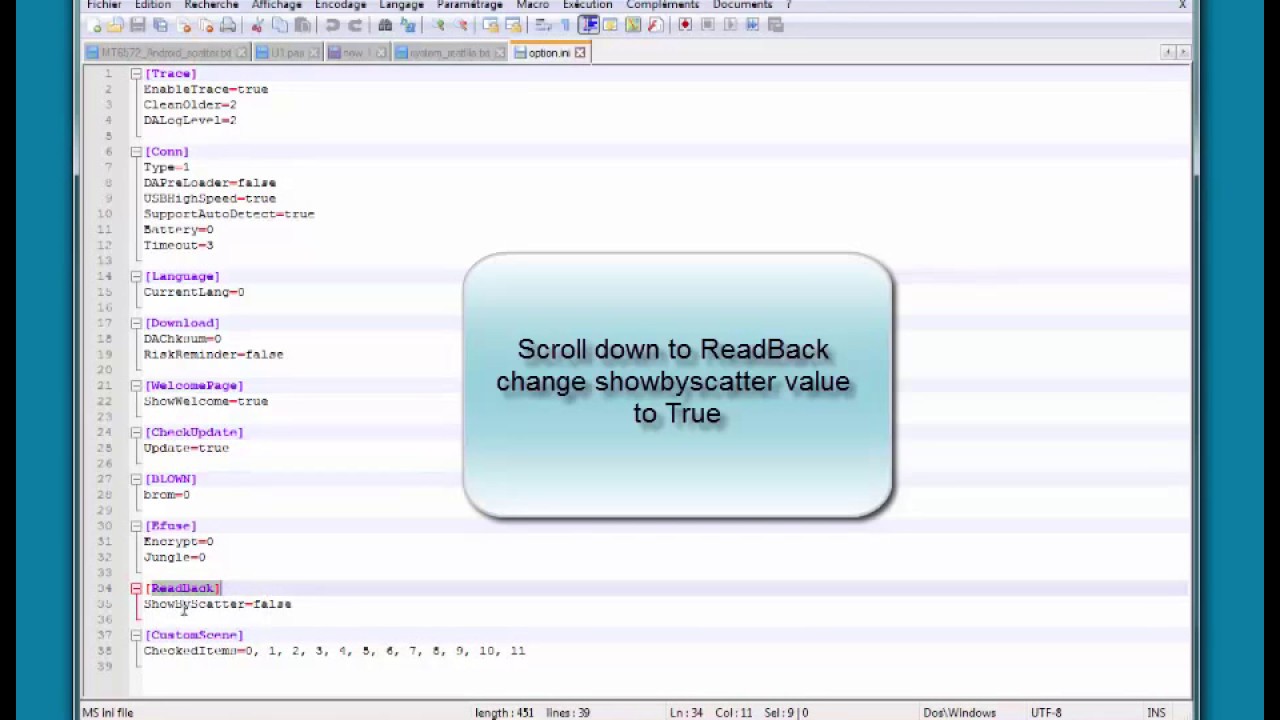
Task: Click the Copy toolbar icon
Action: coord(280,25)
